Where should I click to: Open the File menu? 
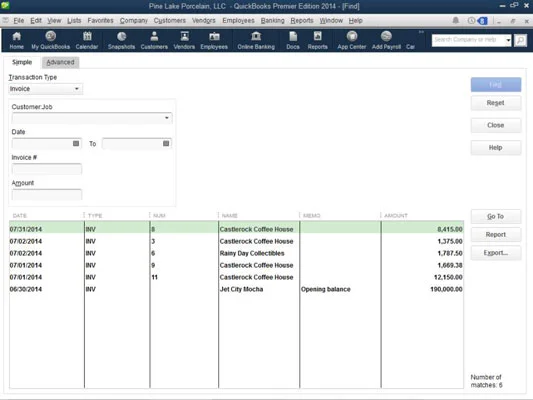click(19, 20)
